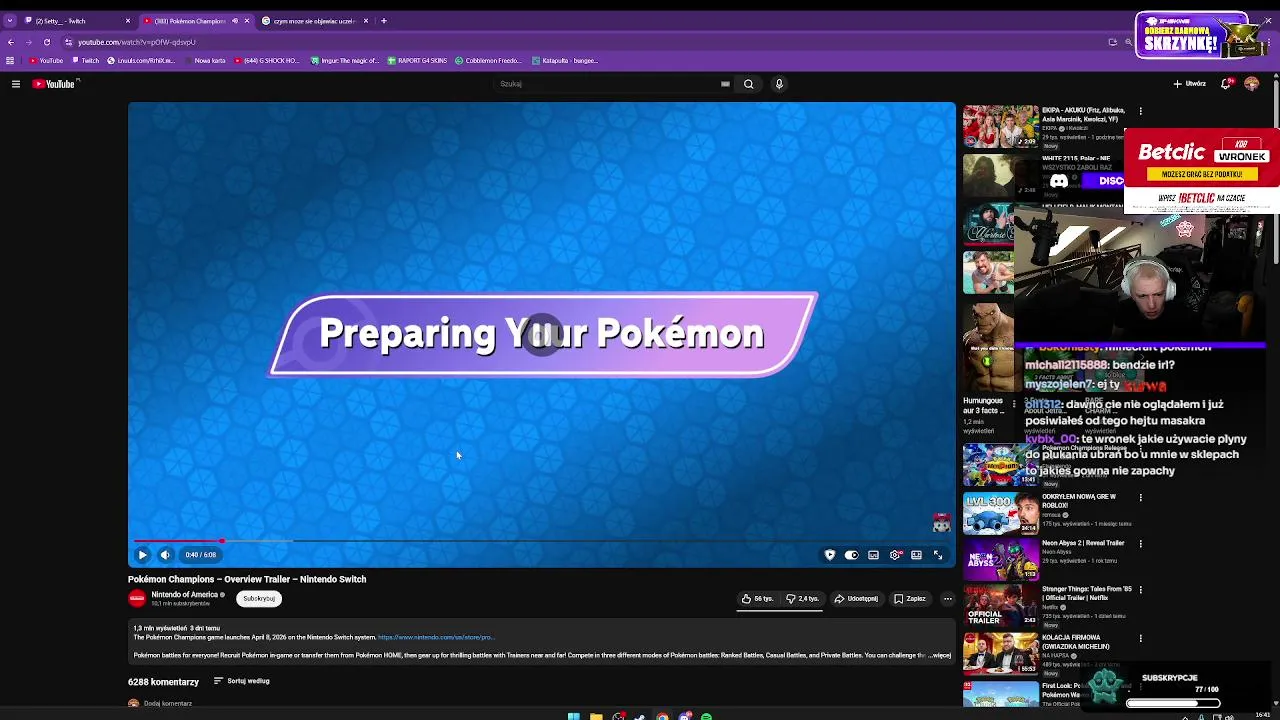Image resolution: width=1280 pixels, height=720 pixels.
Task: Open Spotify from the taskbar
Action: coord(706,716)
